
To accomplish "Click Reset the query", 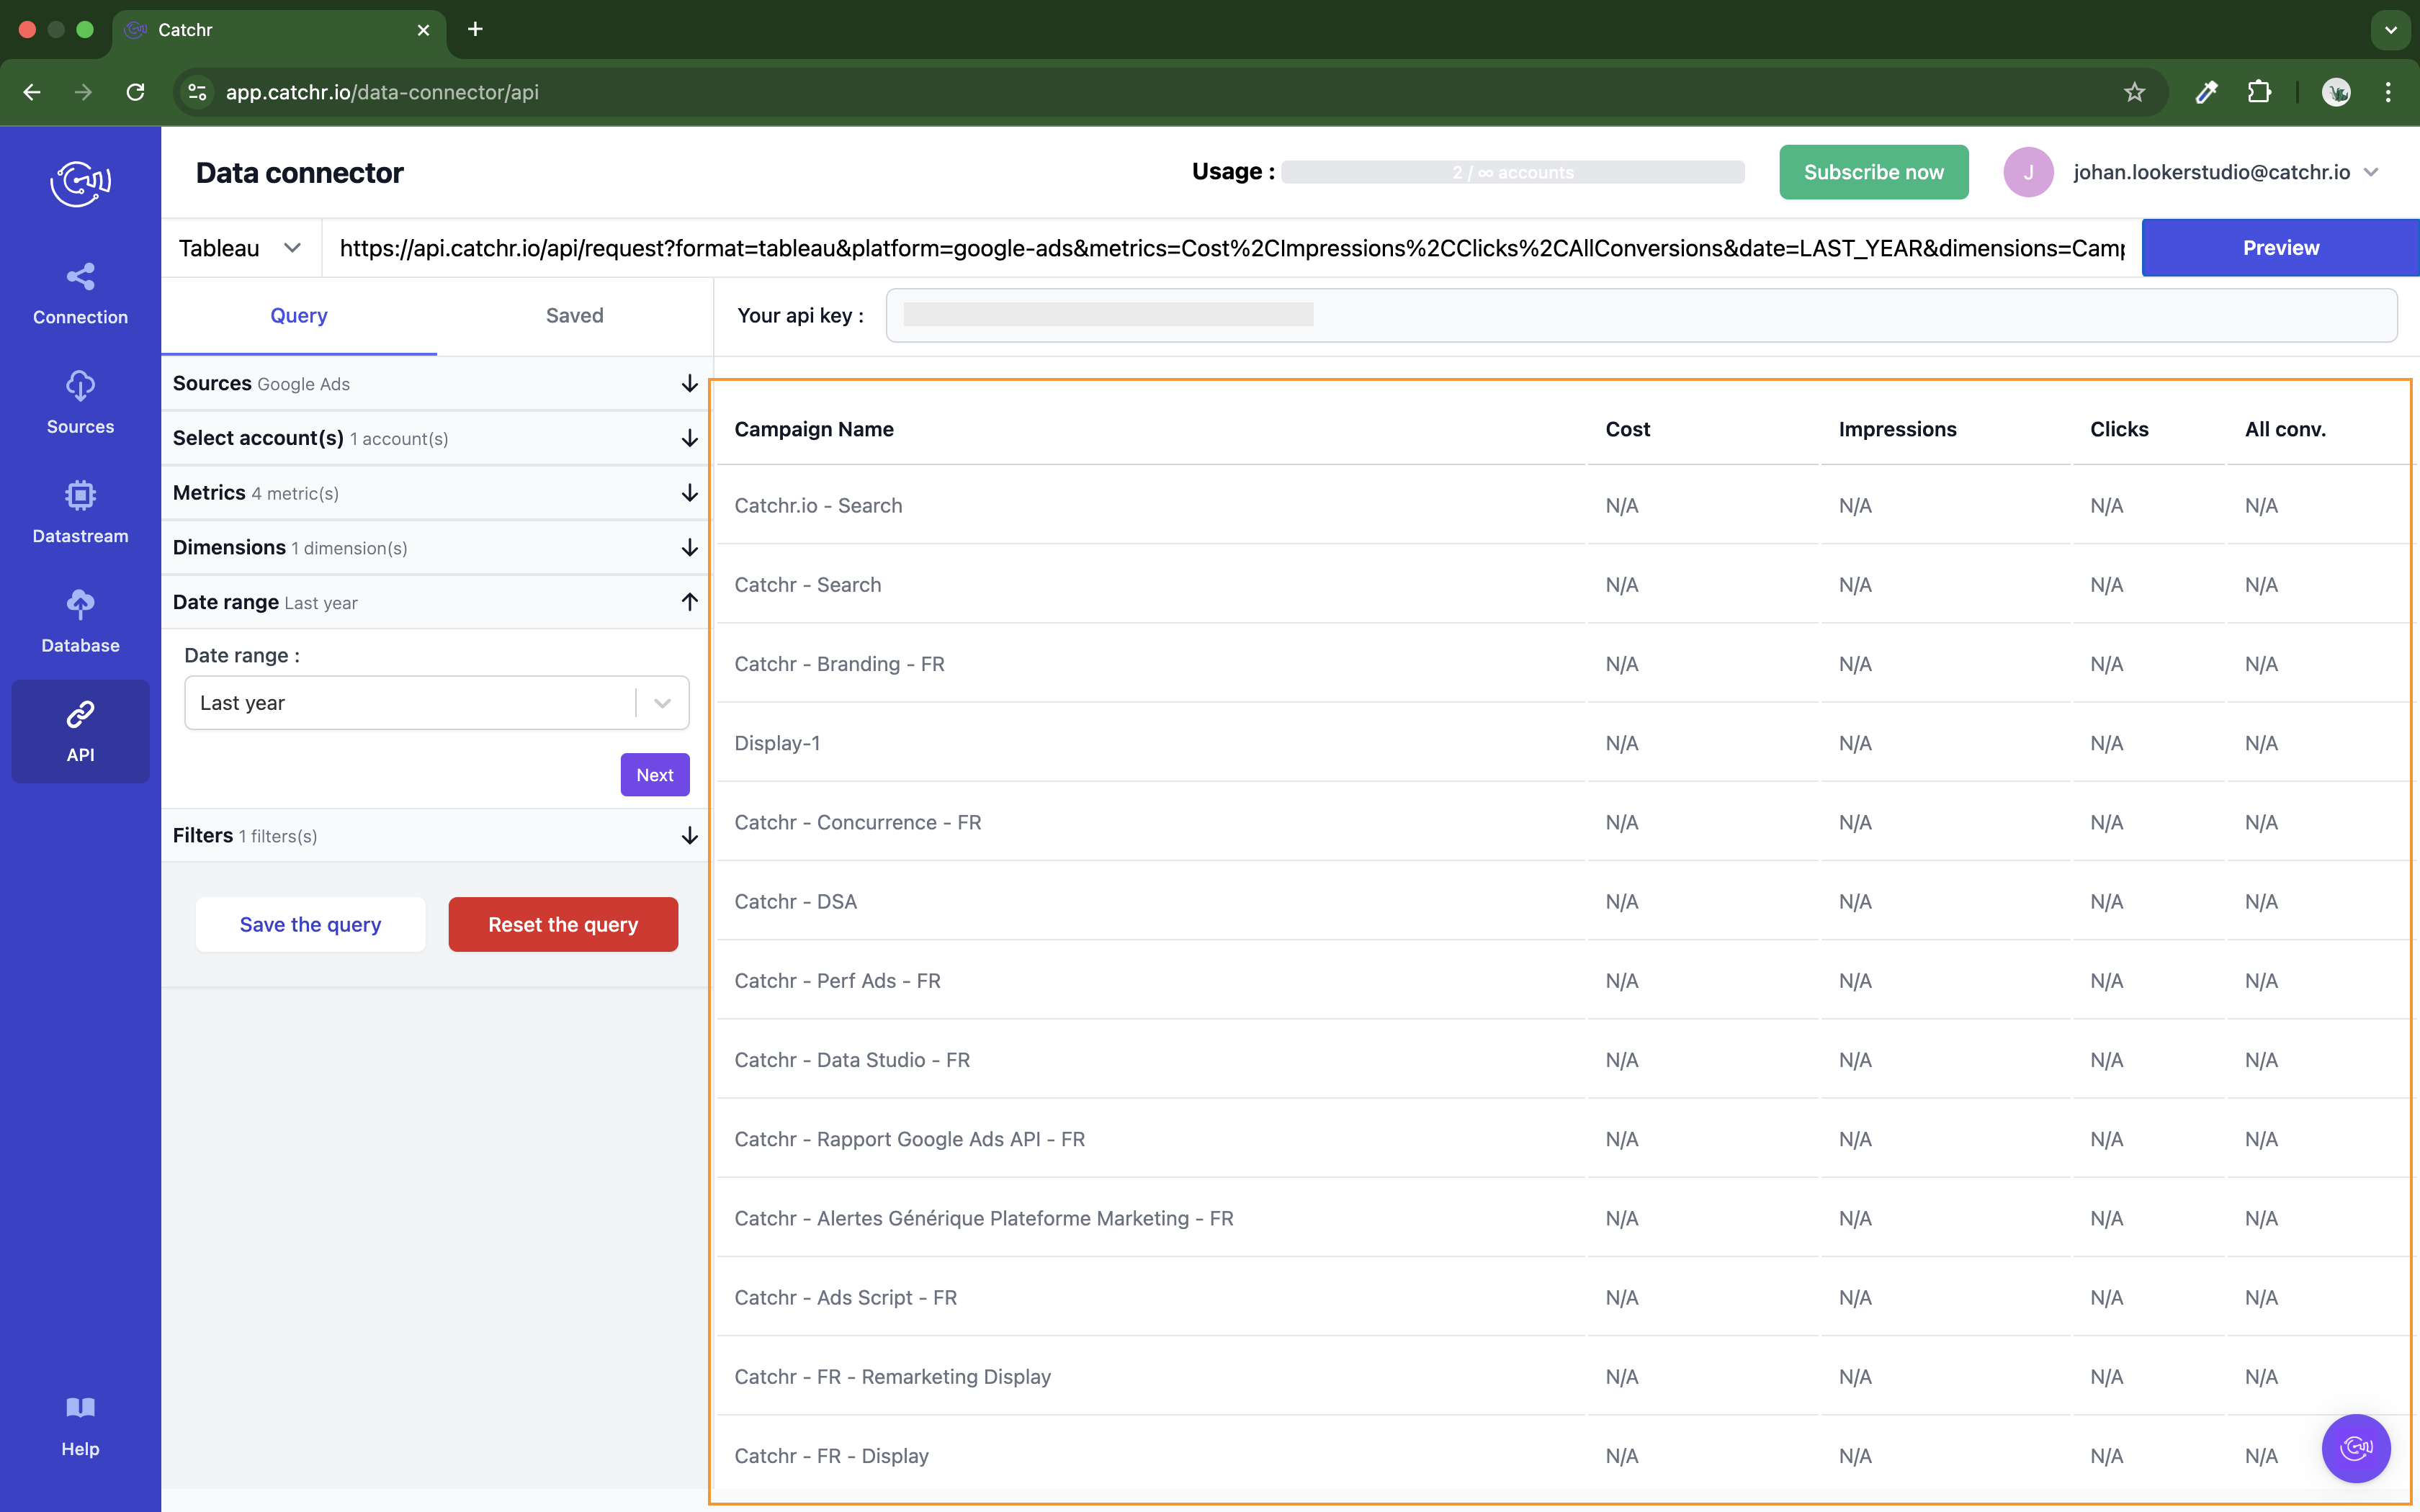I will (563, 924).
